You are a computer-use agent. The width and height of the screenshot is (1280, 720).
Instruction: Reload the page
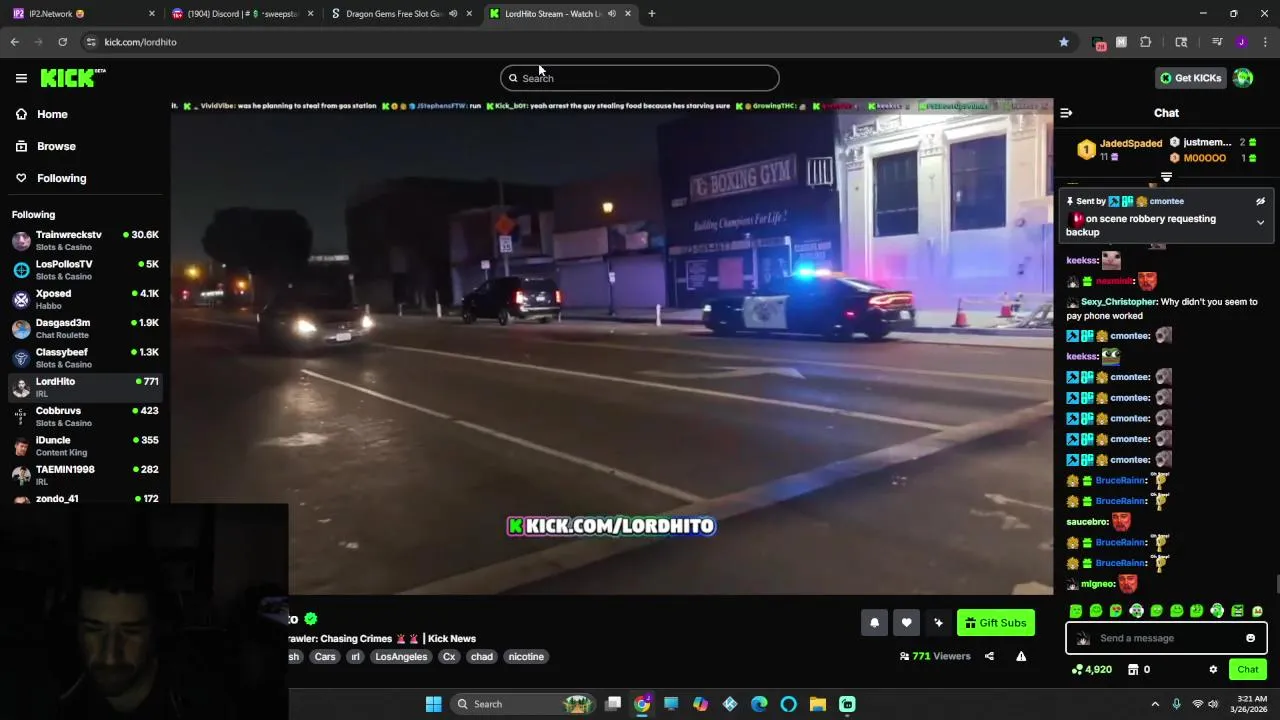62,42
